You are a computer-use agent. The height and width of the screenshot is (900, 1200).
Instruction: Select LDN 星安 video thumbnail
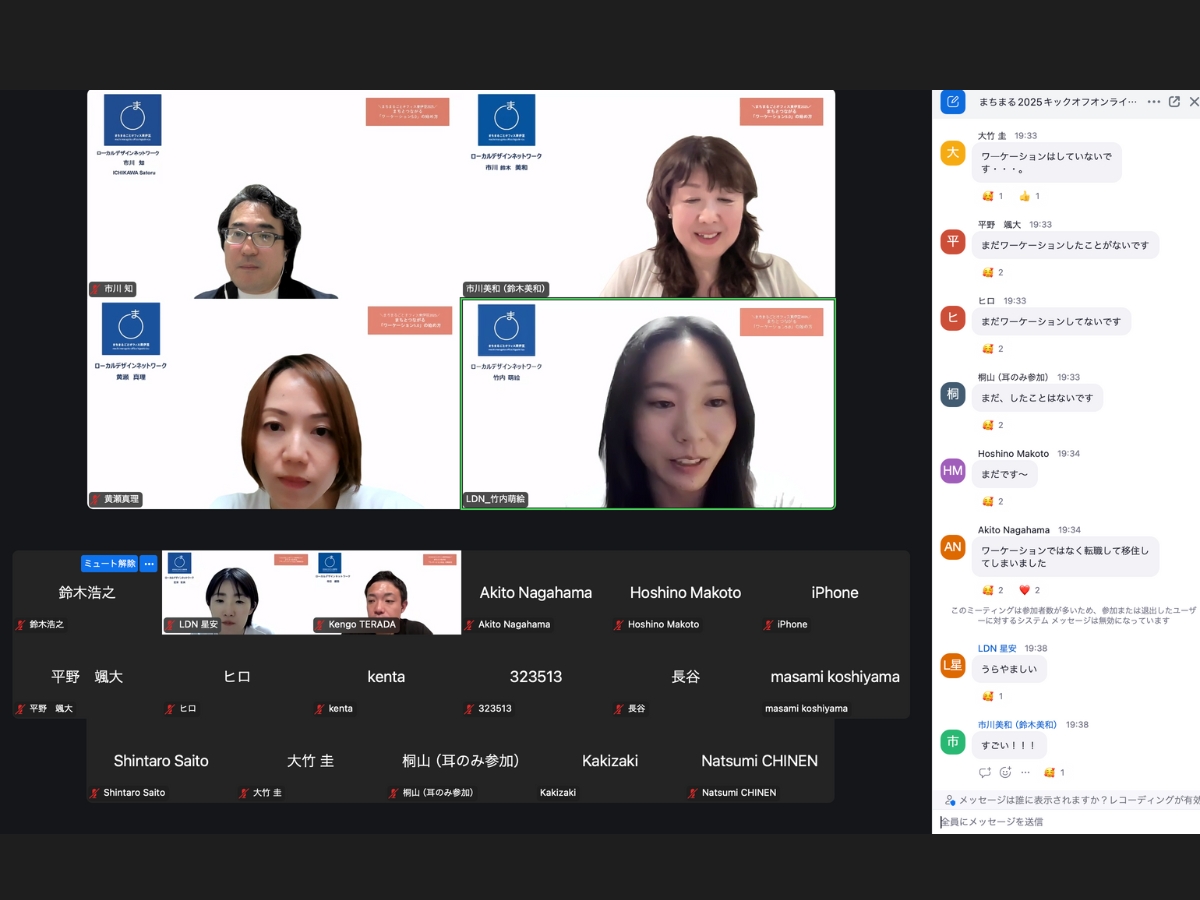pyautogui.click(x=237, y=592)
